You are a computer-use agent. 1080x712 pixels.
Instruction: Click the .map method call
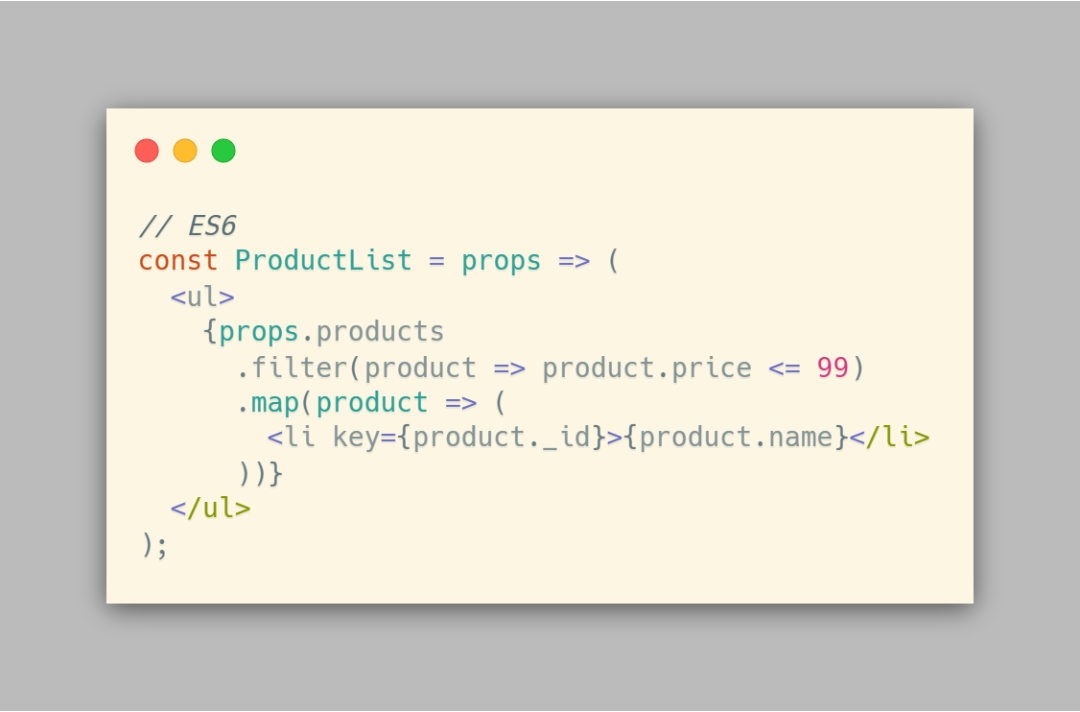[267, 403]
